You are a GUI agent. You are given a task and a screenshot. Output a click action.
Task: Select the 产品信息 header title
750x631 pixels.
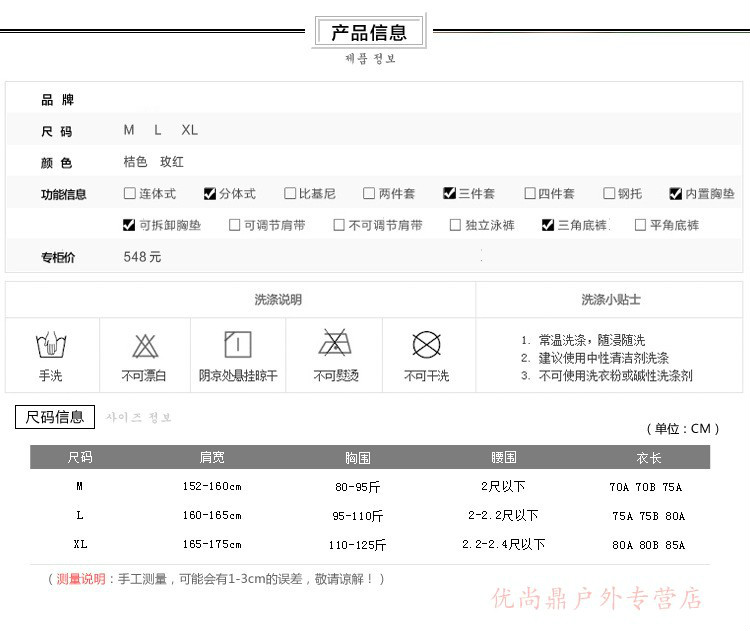pos(369,32)
